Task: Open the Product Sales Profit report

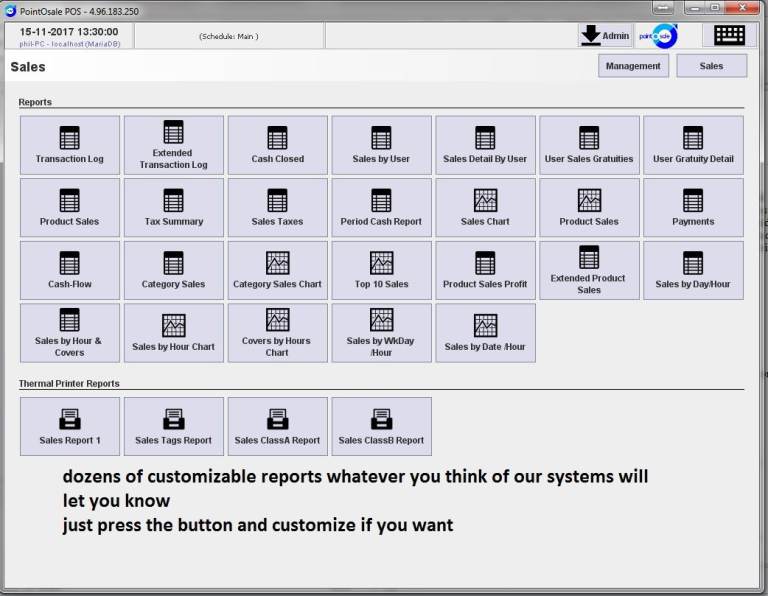Action: pyautogui.click(x=485, y=270)
